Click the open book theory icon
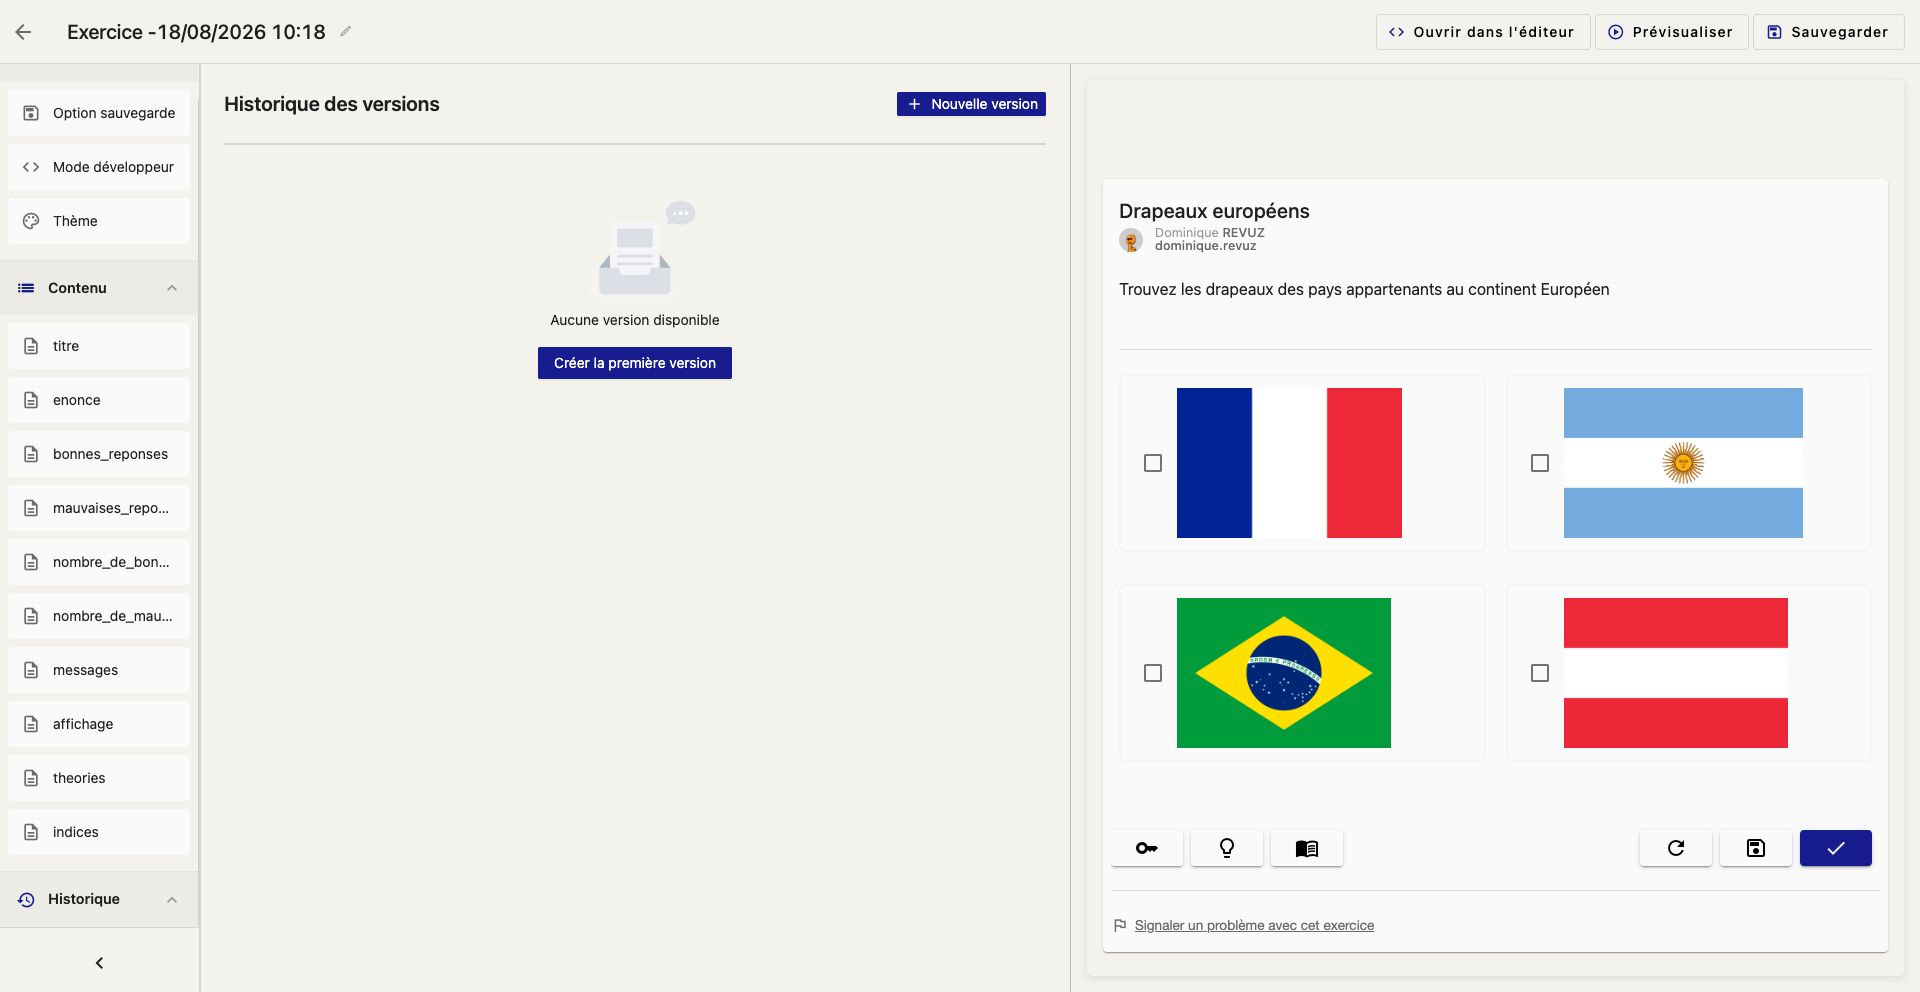Viewport: 1920px width, 992px height. pos(1307,848)
